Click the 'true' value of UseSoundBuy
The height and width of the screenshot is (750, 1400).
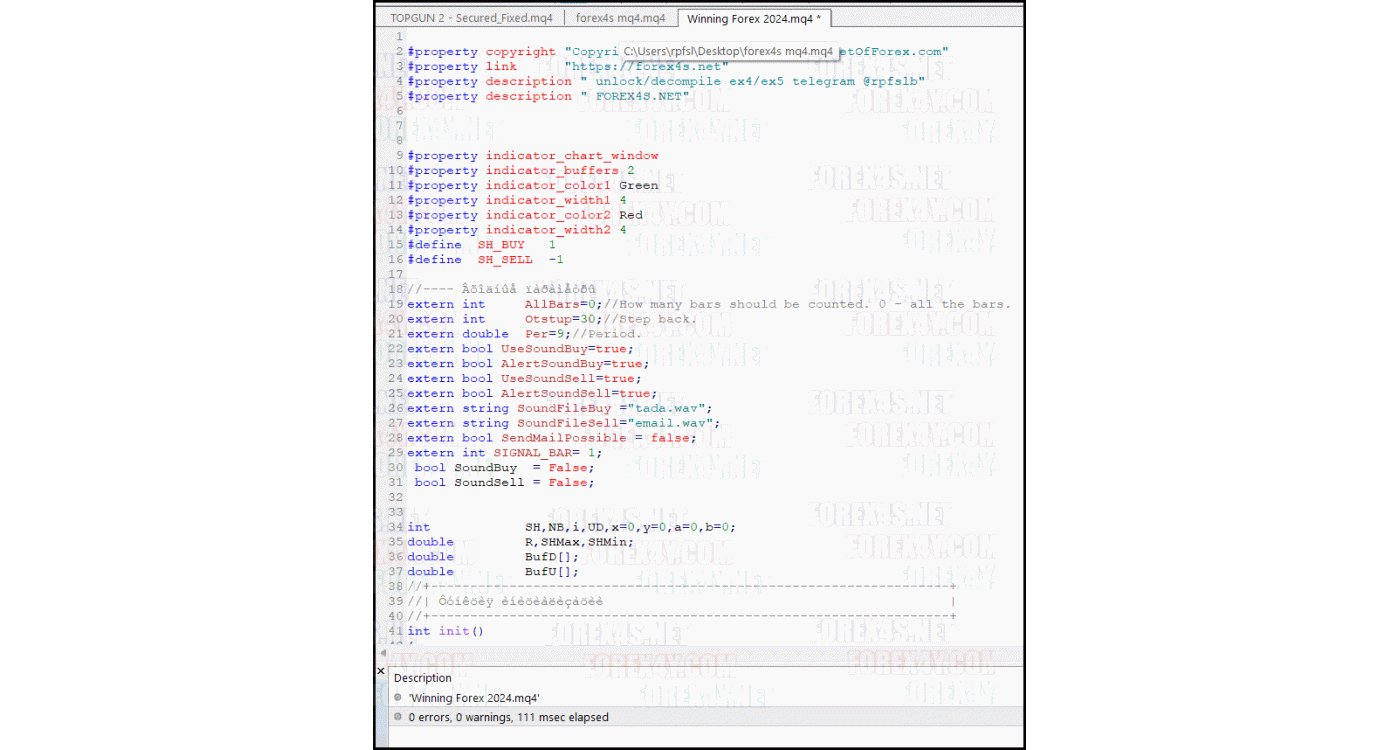pos(614,348)
